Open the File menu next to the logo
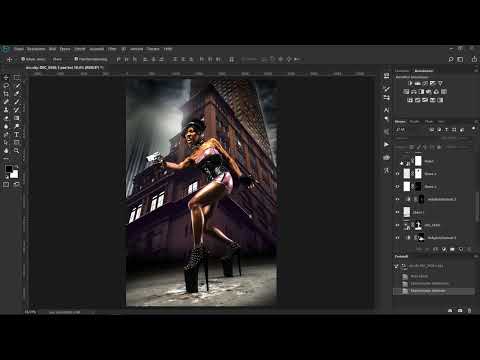Viewport: 480px width, 360px height. [x=19, y=49]
